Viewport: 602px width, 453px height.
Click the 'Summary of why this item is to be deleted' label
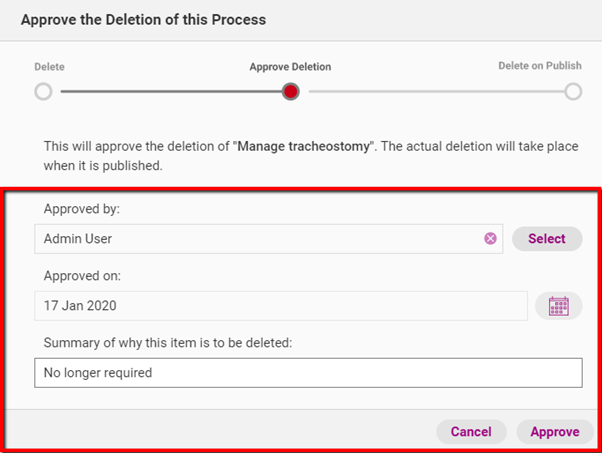[x=167, y=343]
